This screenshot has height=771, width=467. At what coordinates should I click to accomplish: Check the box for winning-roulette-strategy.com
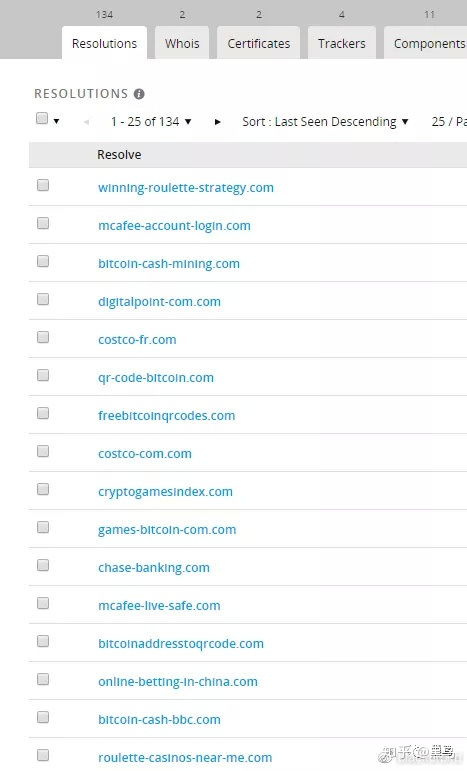[43, 185]
